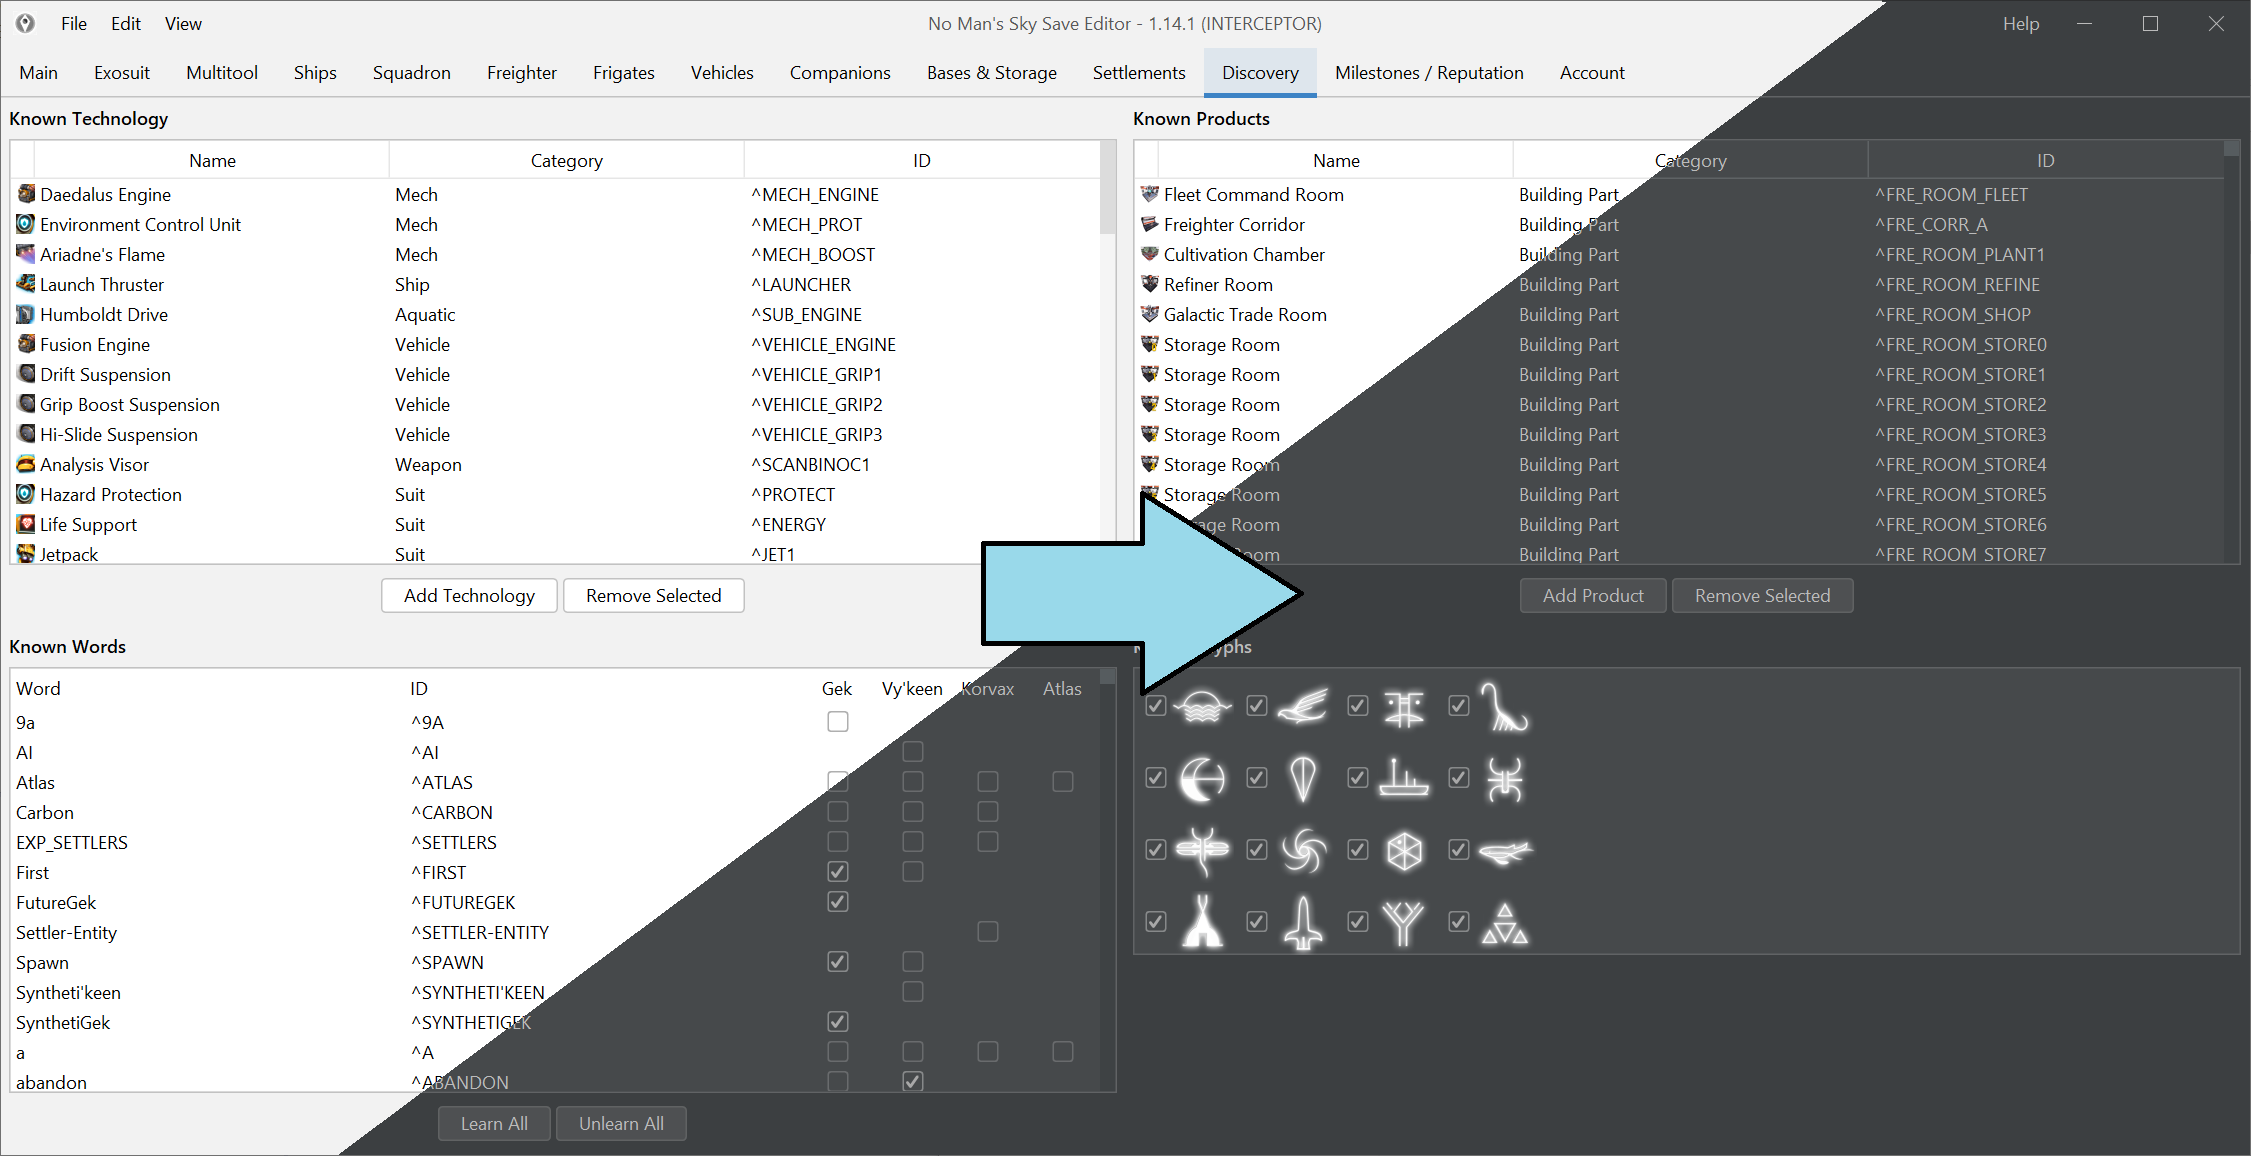2251x1156 pixels.
Task: Uncheck Vy'keen checkbox for abandon
Action: [x=913, y=1082]
